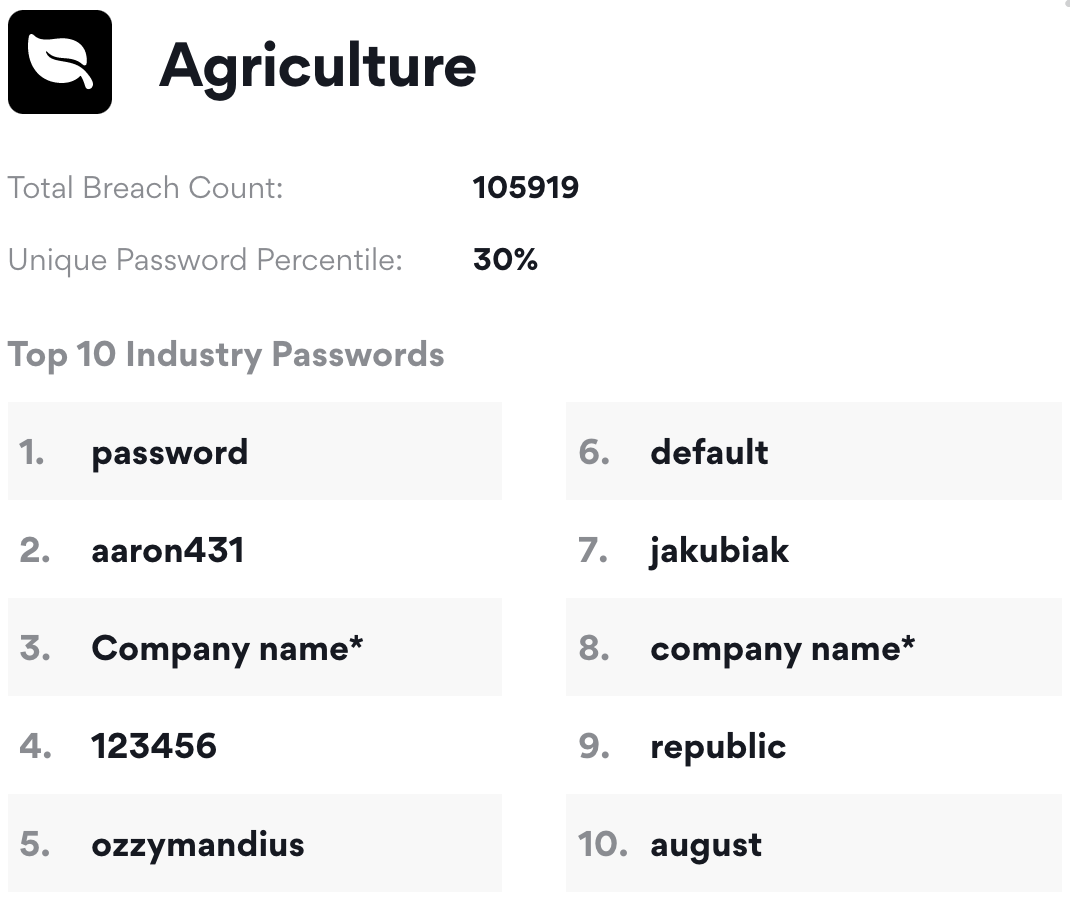This screenshot has width=1070, height=906.
Task: Click the entry 'default'
Action: [813, 451]
